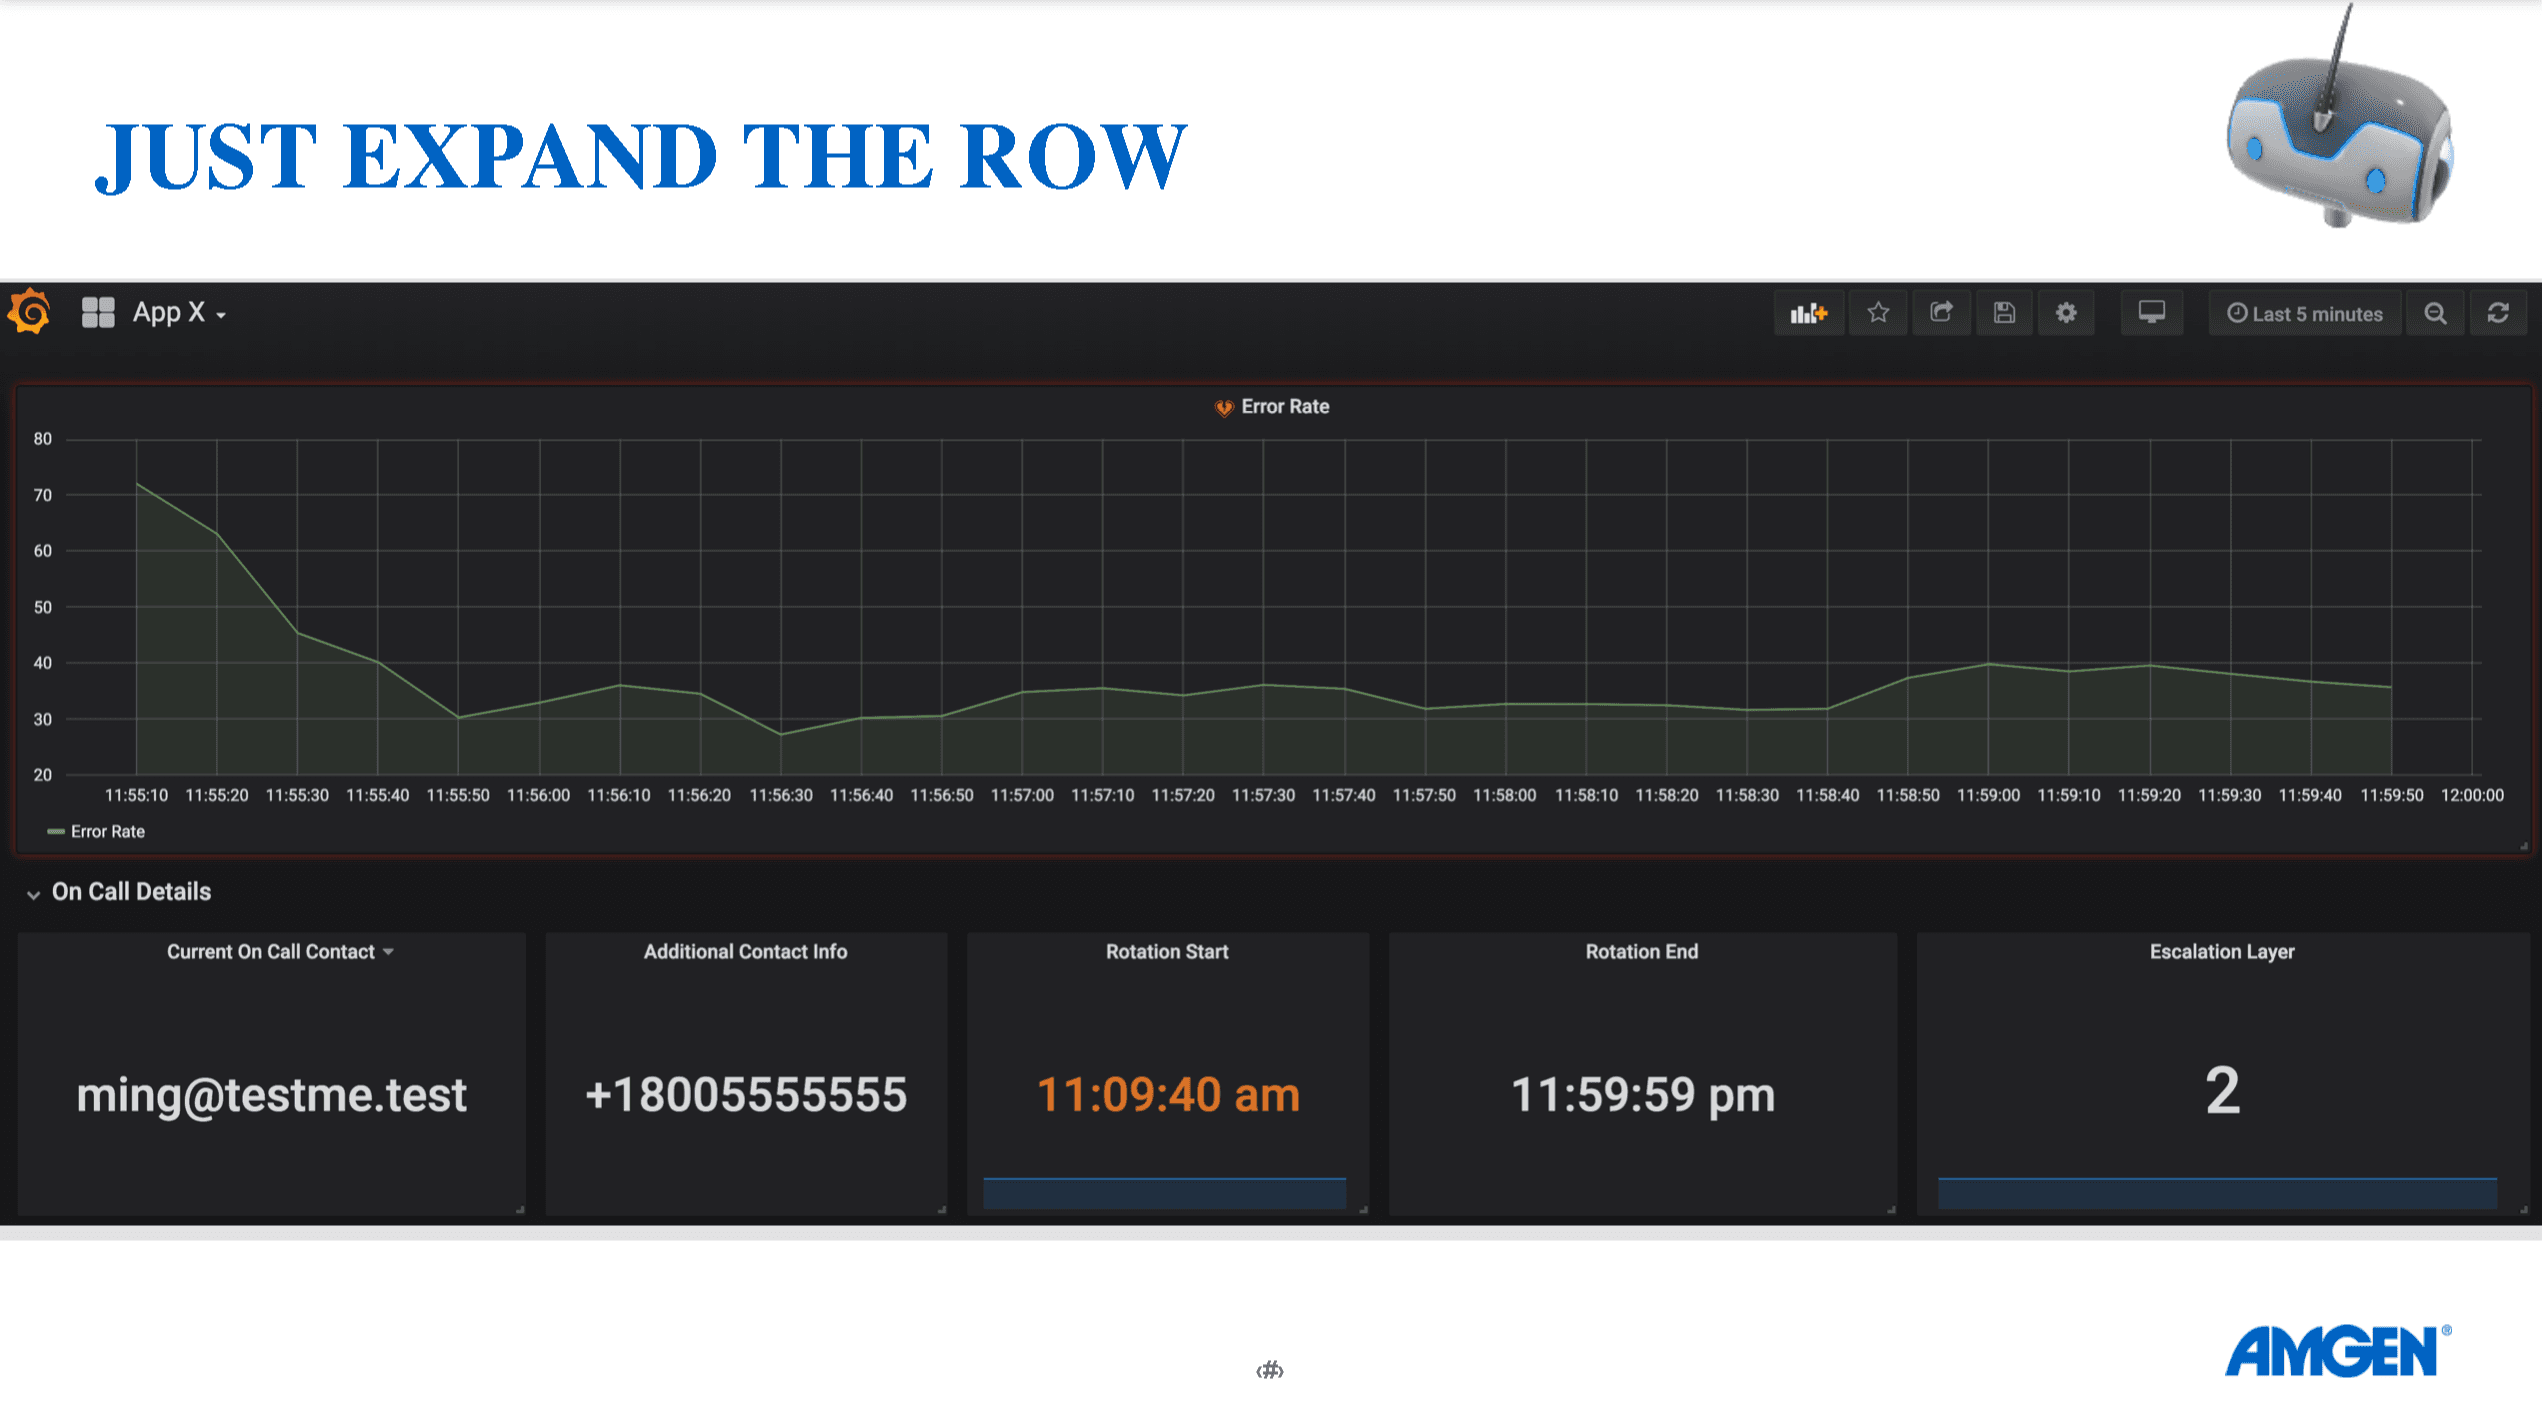Viewport: 2542px width, 1402px height.
Task: Select the ming@testme.test contact value
Action: point(271,1095)
